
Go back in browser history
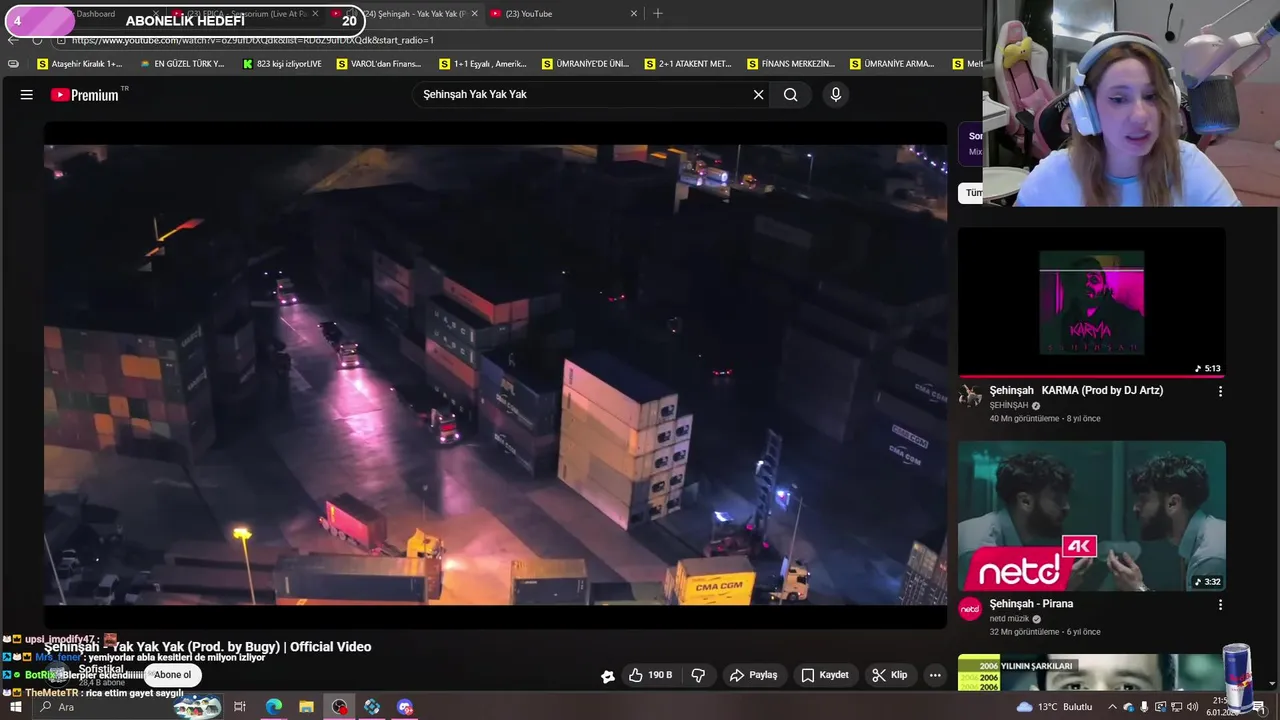pos(12,40)
